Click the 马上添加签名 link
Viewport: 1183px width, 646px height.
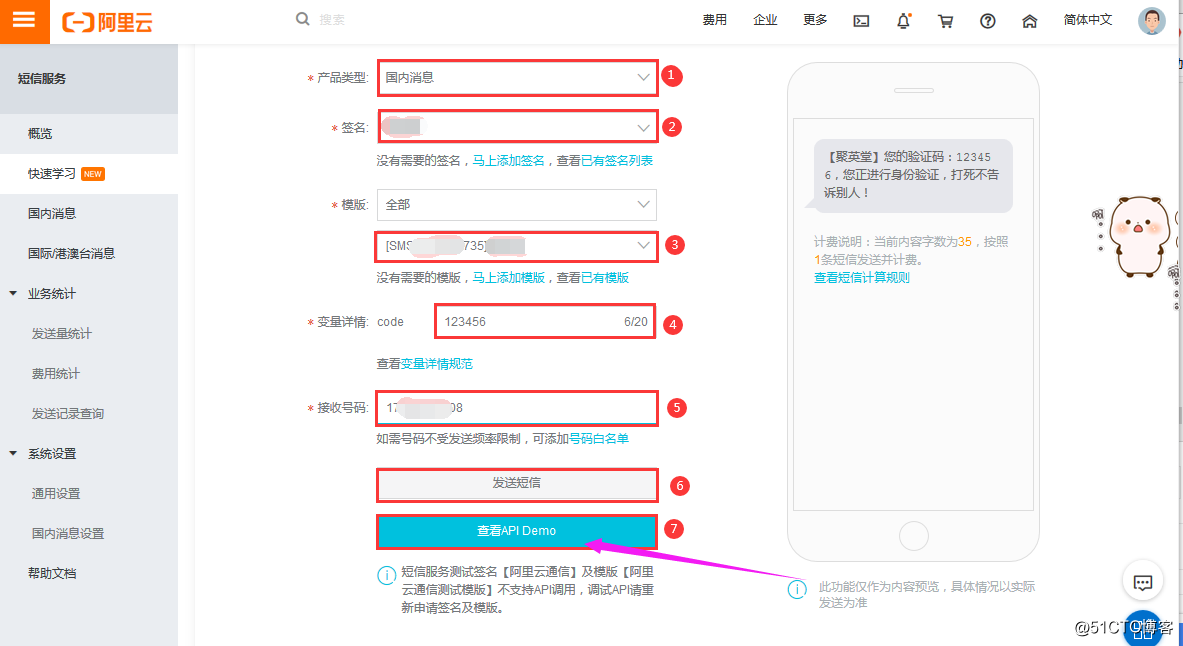tap(508, 161)
